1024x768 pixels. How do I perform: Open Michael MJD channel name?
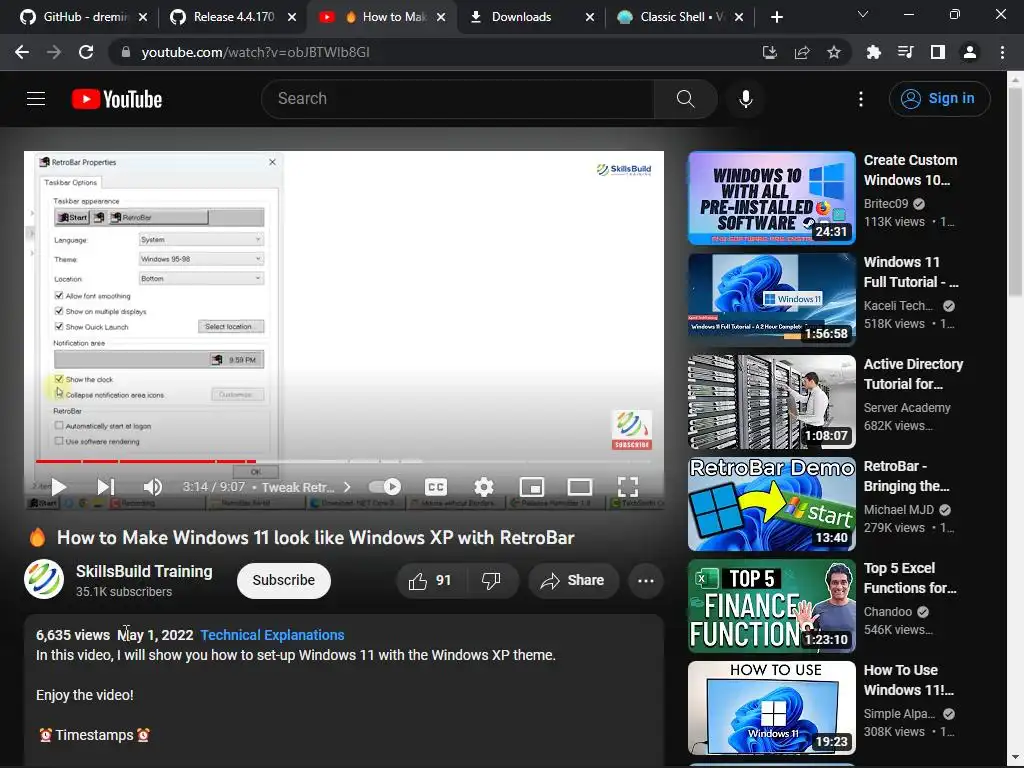899,509
